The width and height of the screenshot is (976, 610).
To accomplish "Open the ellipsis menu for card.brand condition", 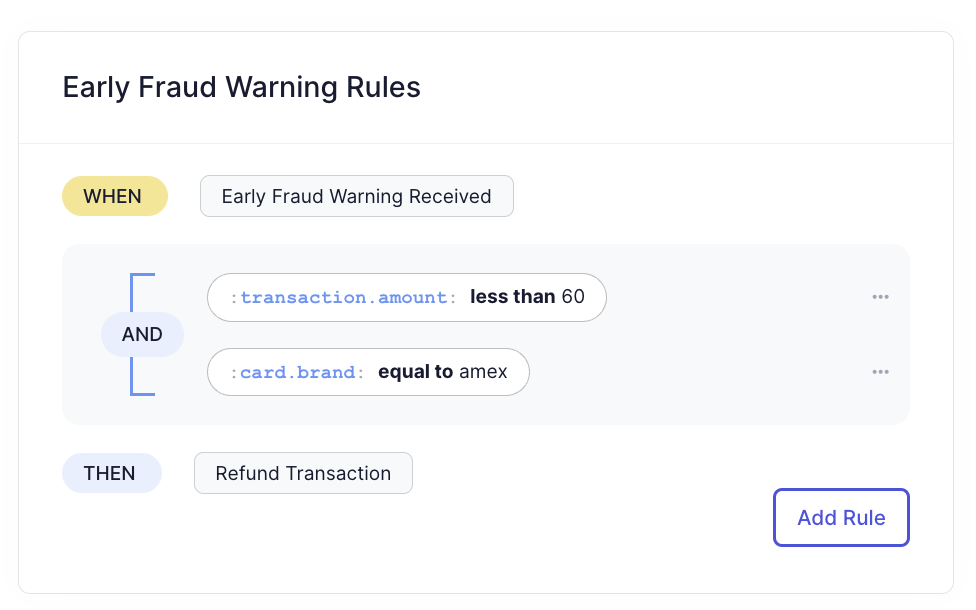I will pyautogui.click(x=880, y=372).
